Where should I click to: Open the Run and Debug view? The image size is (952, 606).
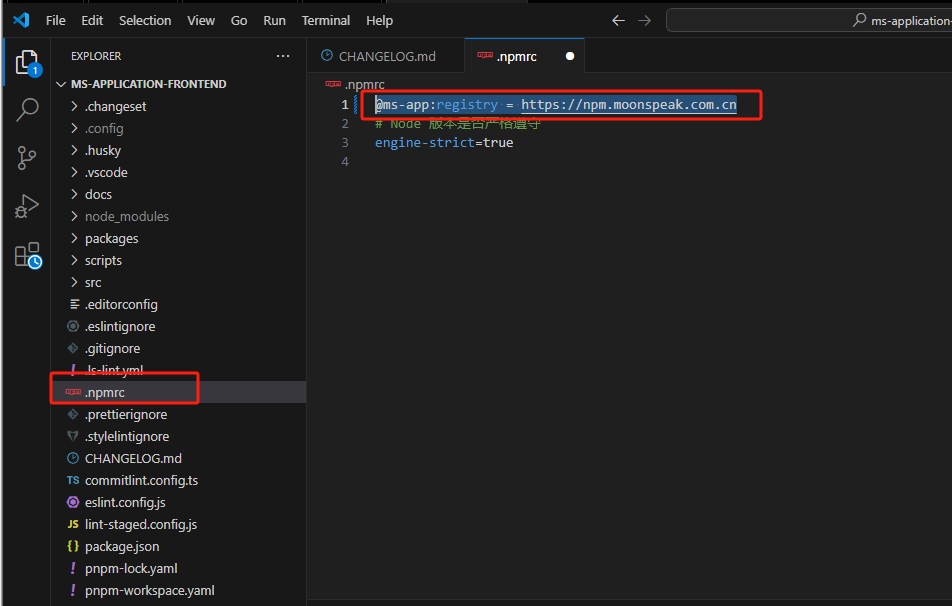click(x=27, y=206)
